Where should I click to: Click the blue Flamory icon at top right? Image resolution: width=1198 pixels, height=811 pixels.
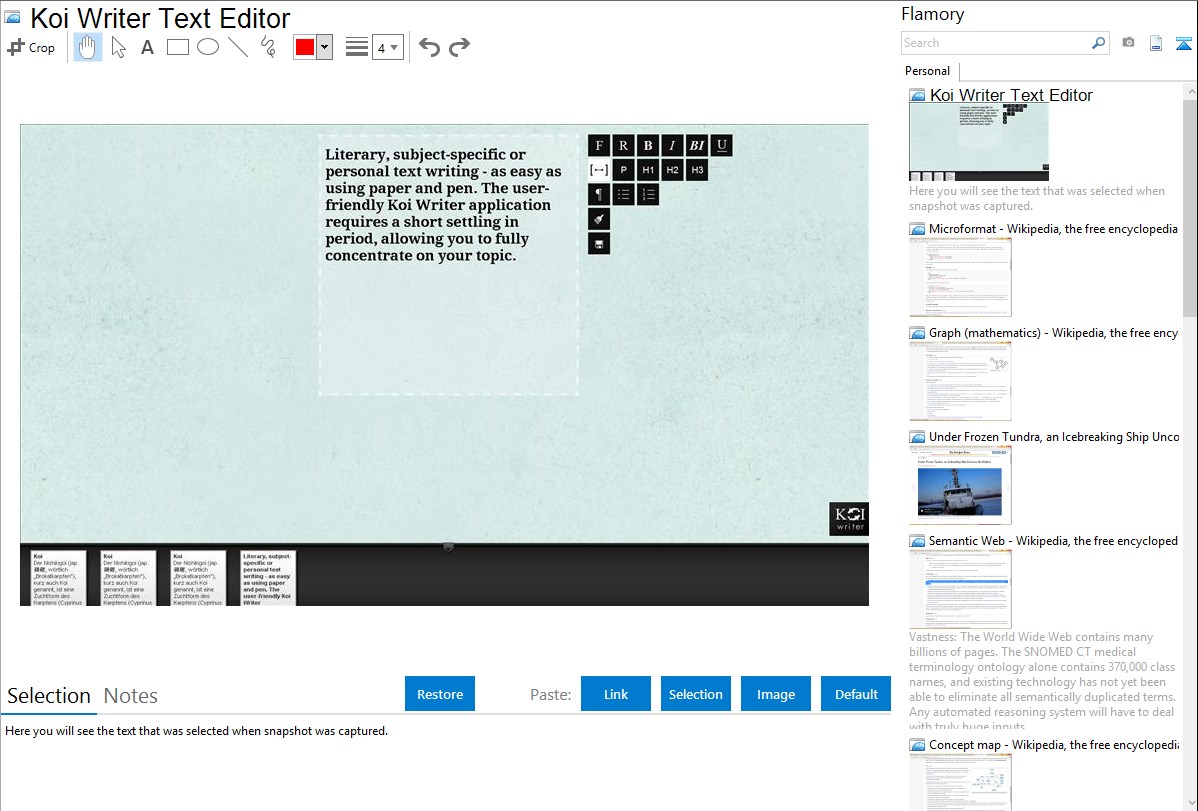click(1183, 44)
